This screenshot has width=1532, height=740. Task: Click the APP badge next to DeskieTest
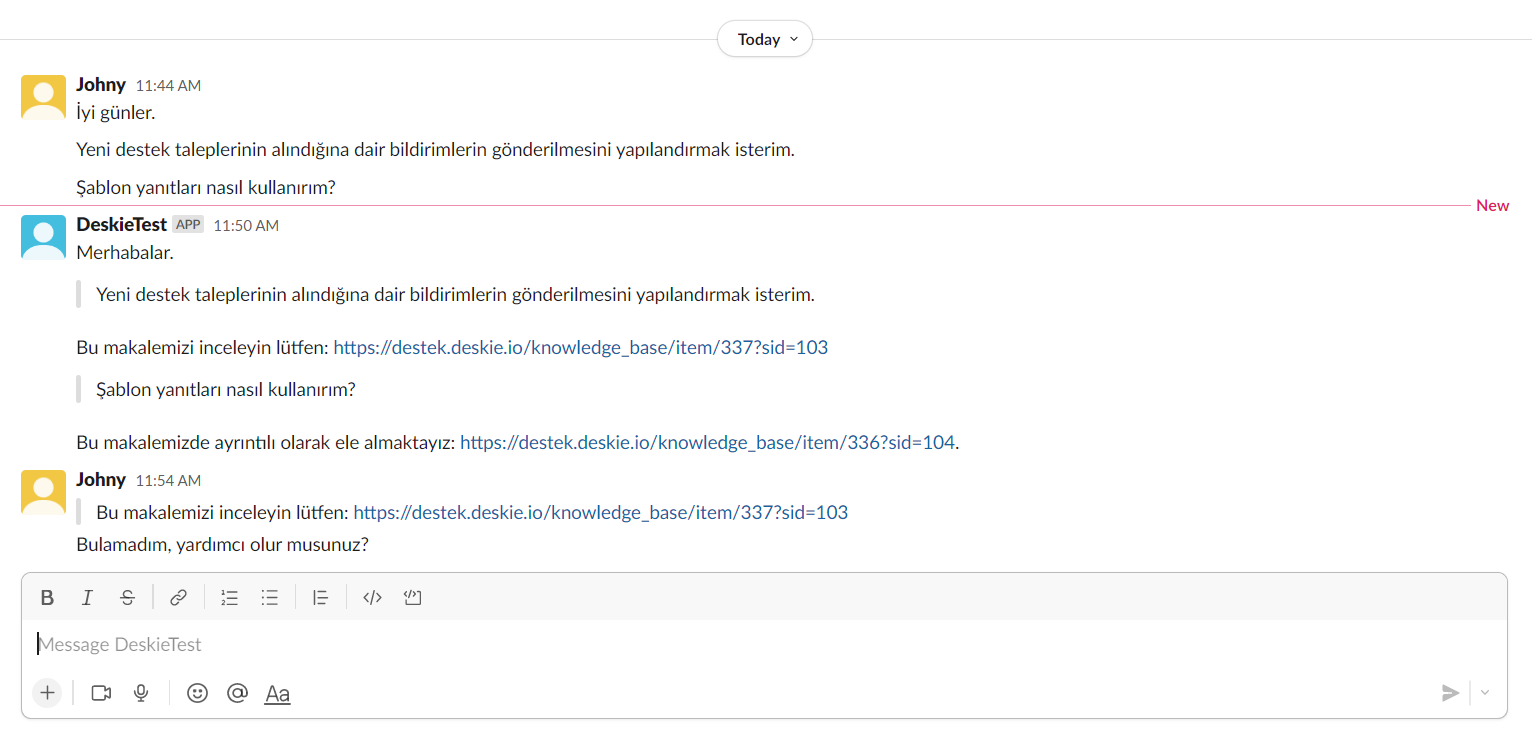tap(188, 225)
